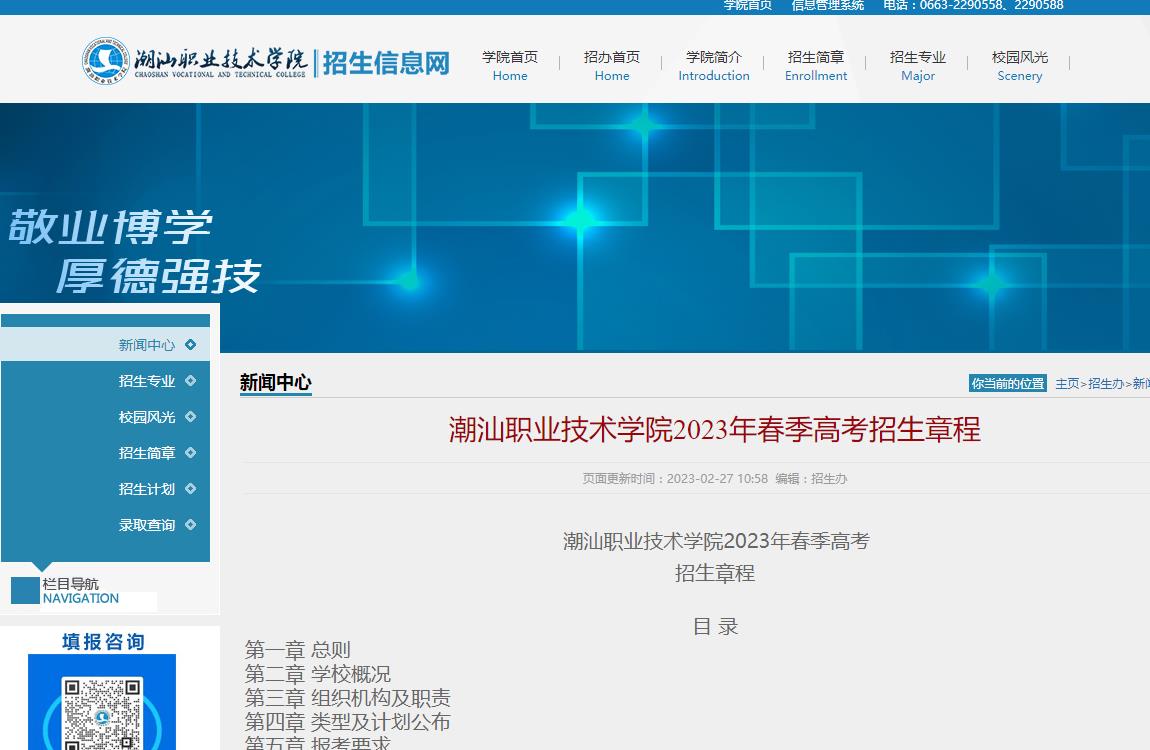
Task: Open 校园风光 Scenery menu item
Action: [x=1019, y=65]
